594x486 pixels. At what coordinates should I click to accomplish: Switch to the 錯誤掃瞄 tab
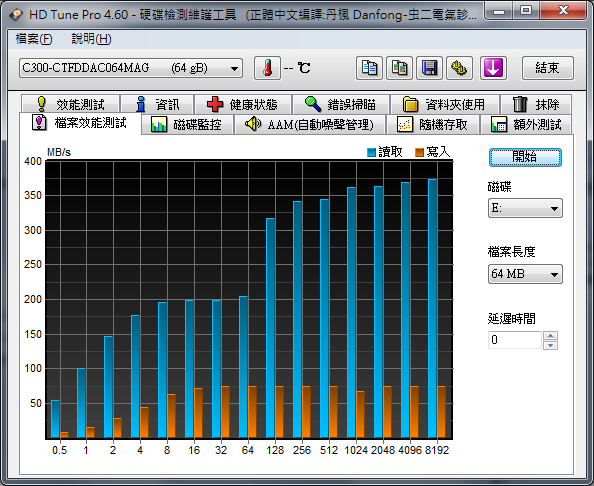pyautogui.click(x=341, y=104)
